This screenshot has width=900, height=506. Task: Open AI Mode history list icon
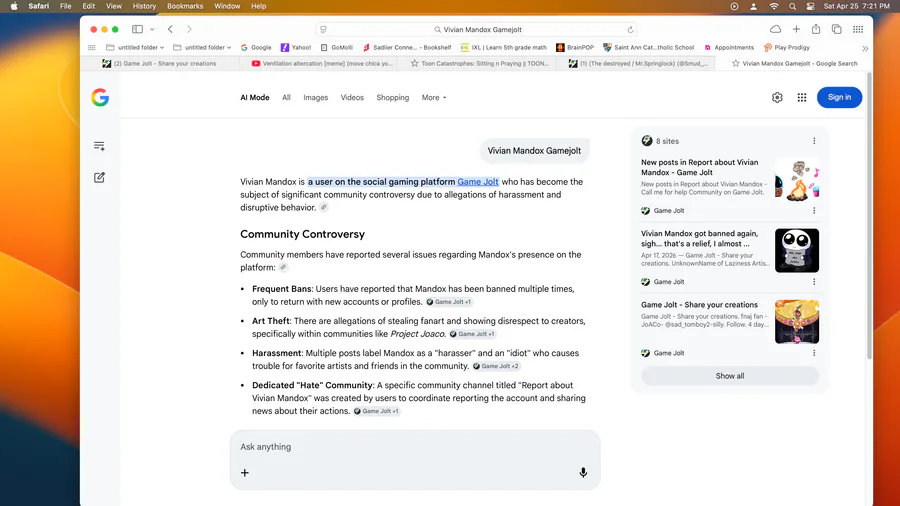point(100,146)
